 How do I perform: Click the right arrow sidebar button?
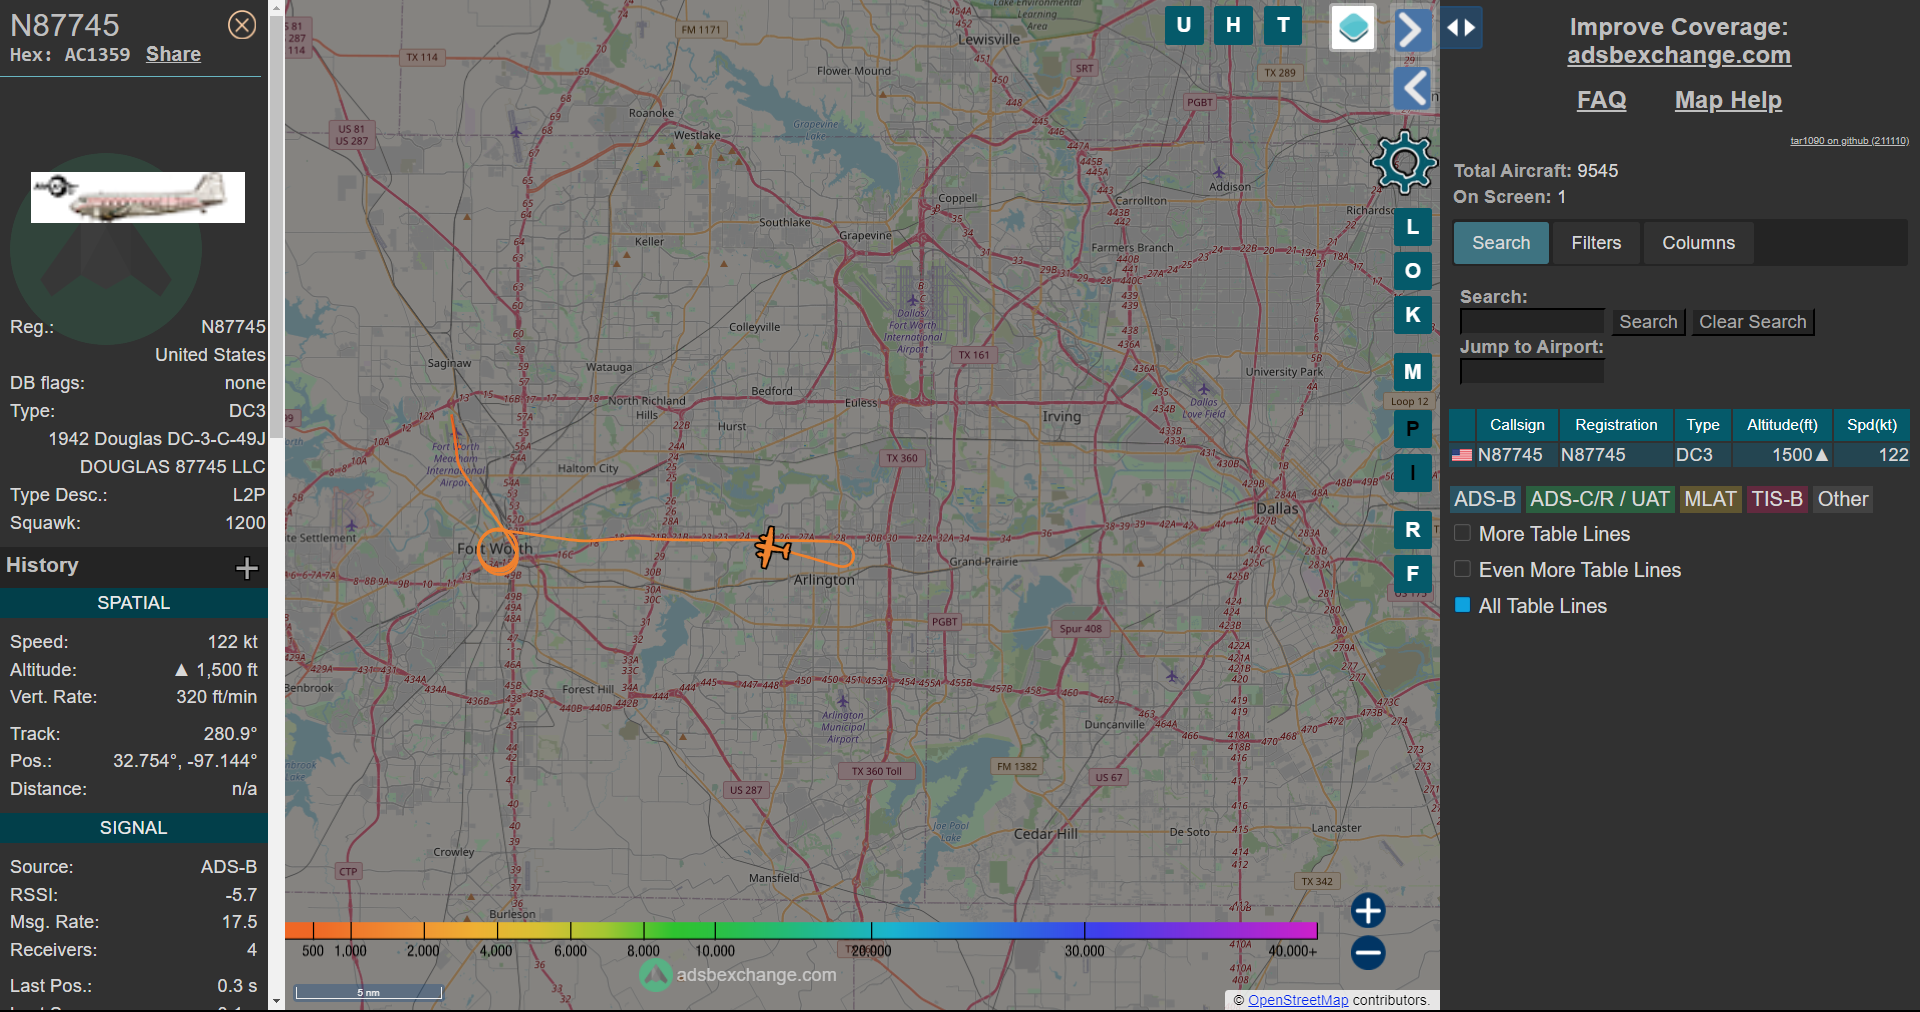(1412, 29)
